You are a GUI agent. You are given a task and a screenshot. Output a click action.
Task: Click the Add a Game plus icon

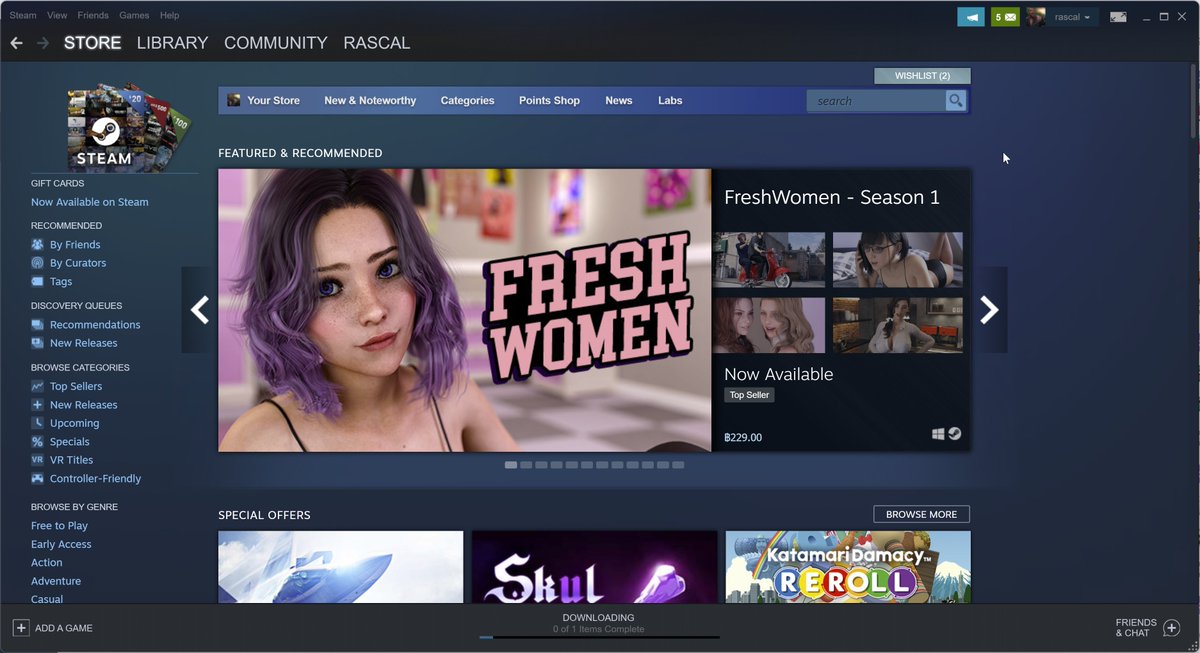click(21, 628)
